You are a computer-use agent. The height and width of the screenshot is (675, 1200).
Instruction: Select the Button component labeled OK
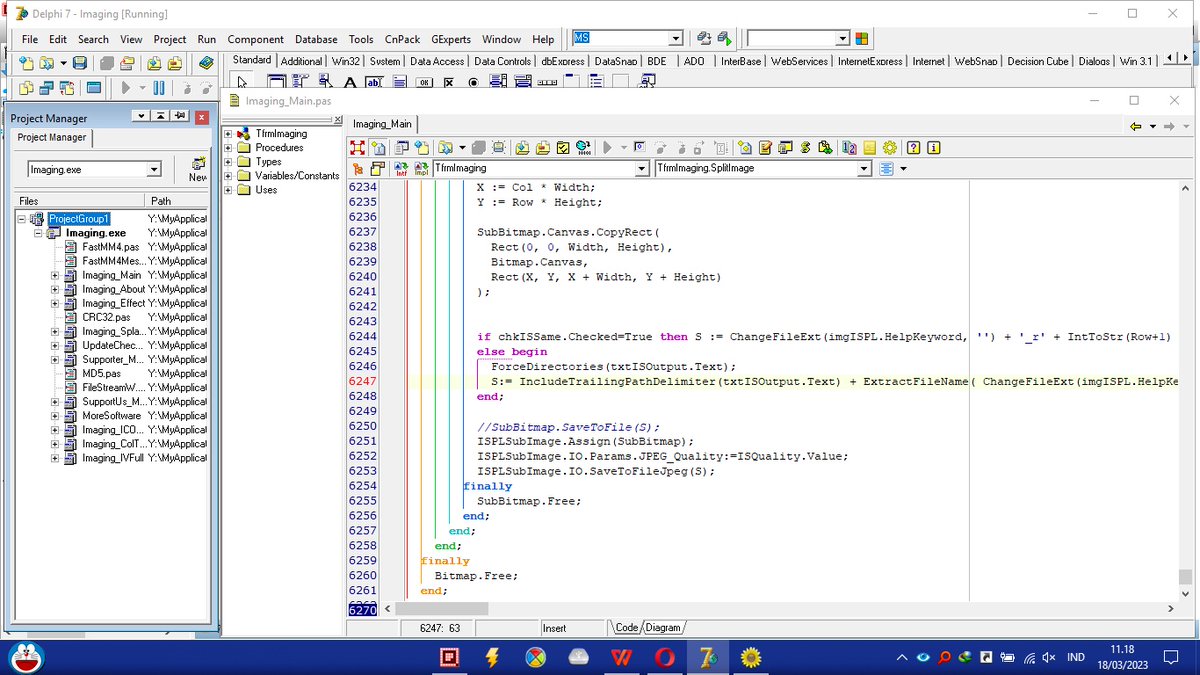[424, 83]
